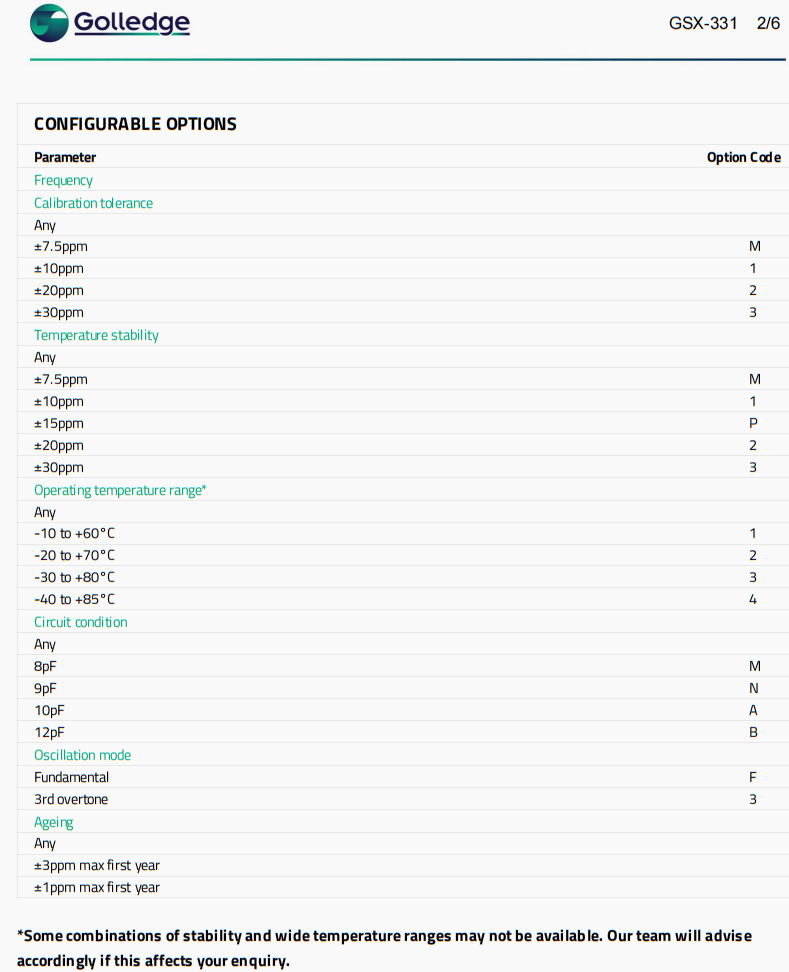Click the Option Code column header

743,157
